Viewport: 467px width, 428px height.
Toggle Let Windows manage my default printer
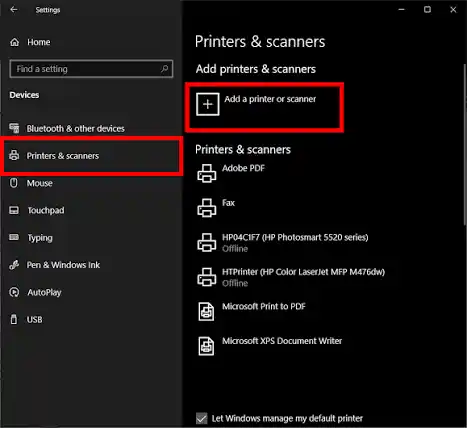pos(202,418)
